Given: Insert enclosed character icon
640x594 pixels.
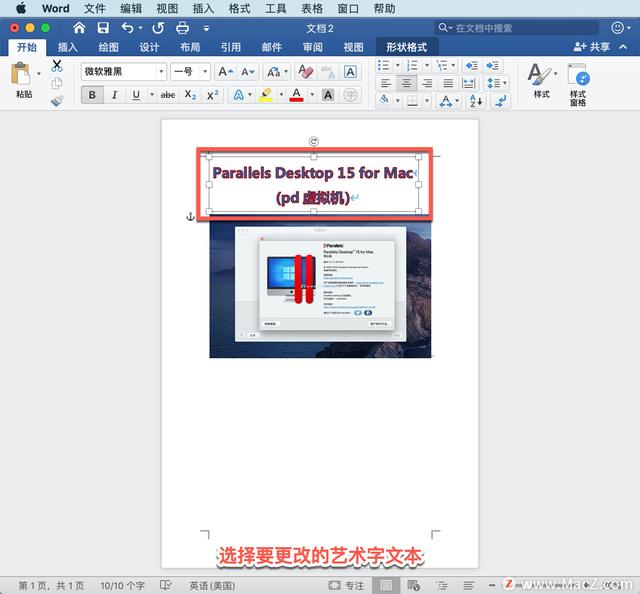Looking at the screenshot, I should point(350,95).
